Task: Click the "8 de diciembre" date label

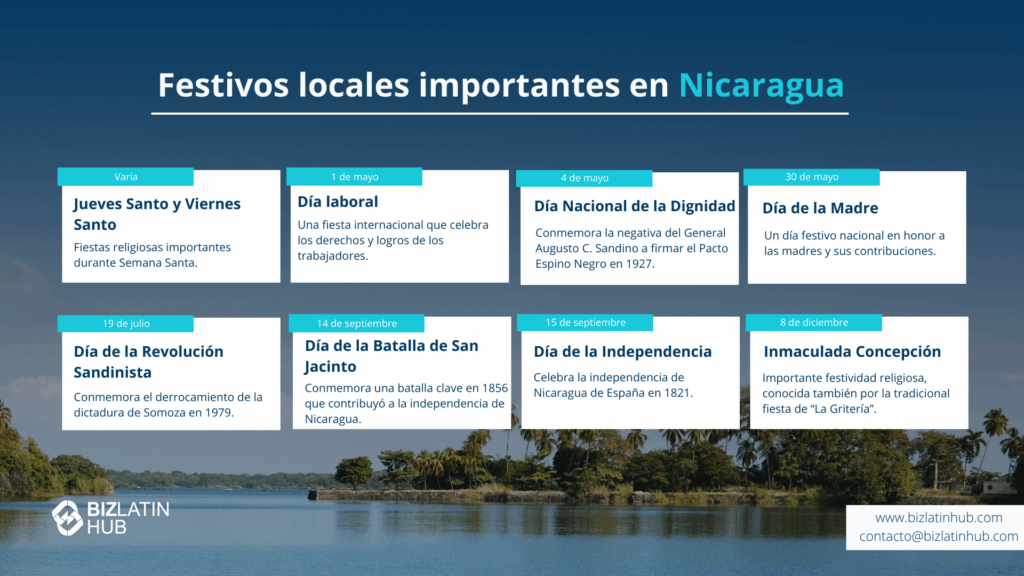Action: pyautogui.click(x=814, y=322)
